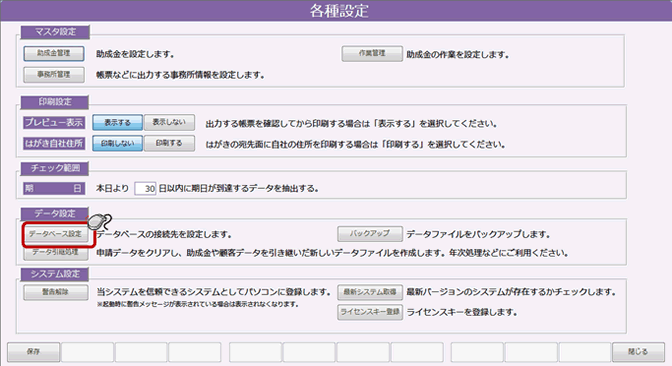Select 表示する for preview display
The image size is (672, 366).
[x=117, y=123]
